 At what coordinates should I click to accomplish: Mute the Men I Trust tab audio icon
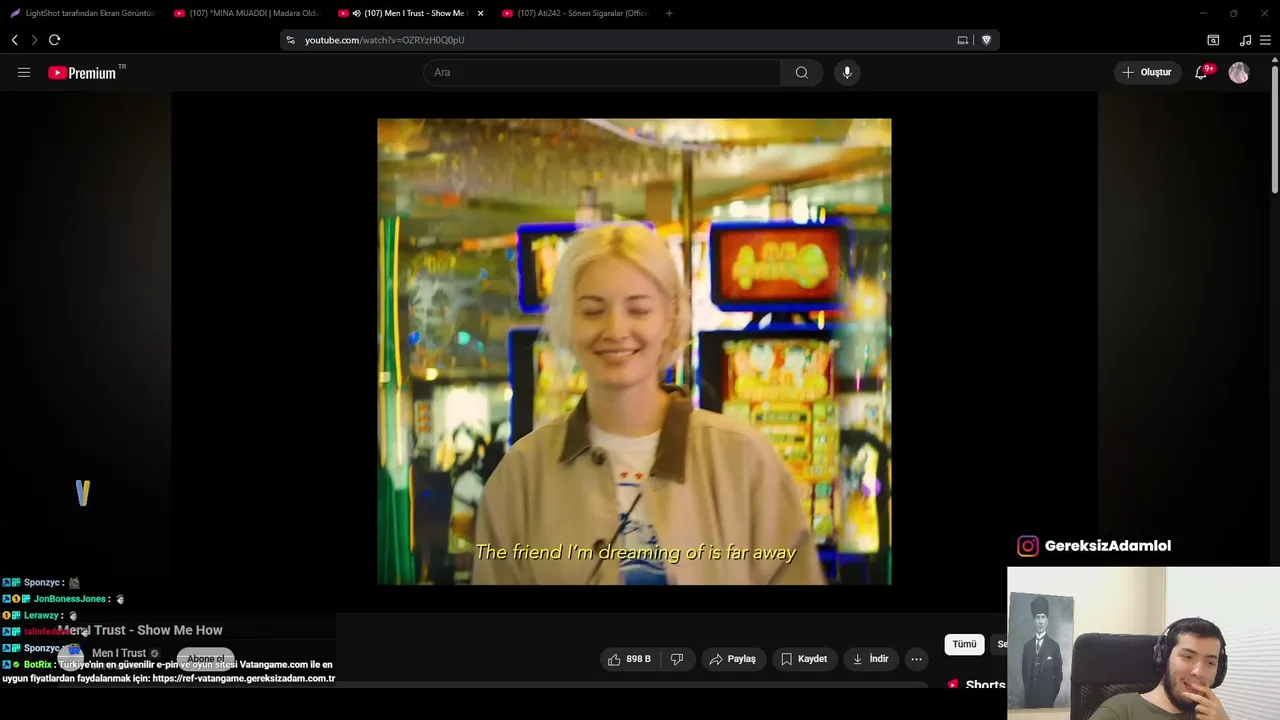357,13
